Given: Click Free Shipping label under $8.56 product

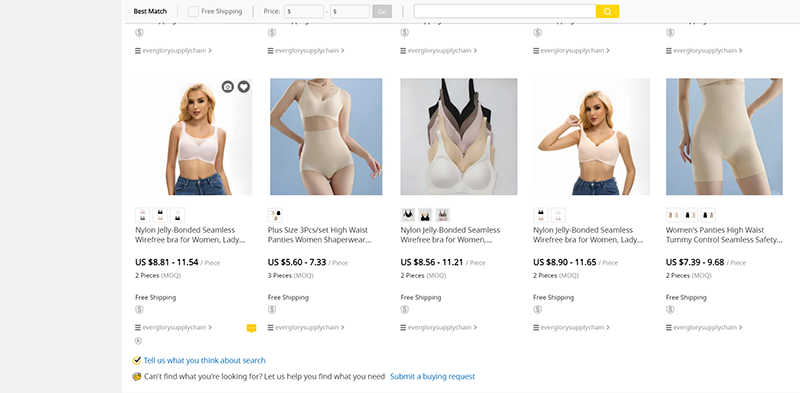Looking at the screenshot, I should [x=421, y=297].
